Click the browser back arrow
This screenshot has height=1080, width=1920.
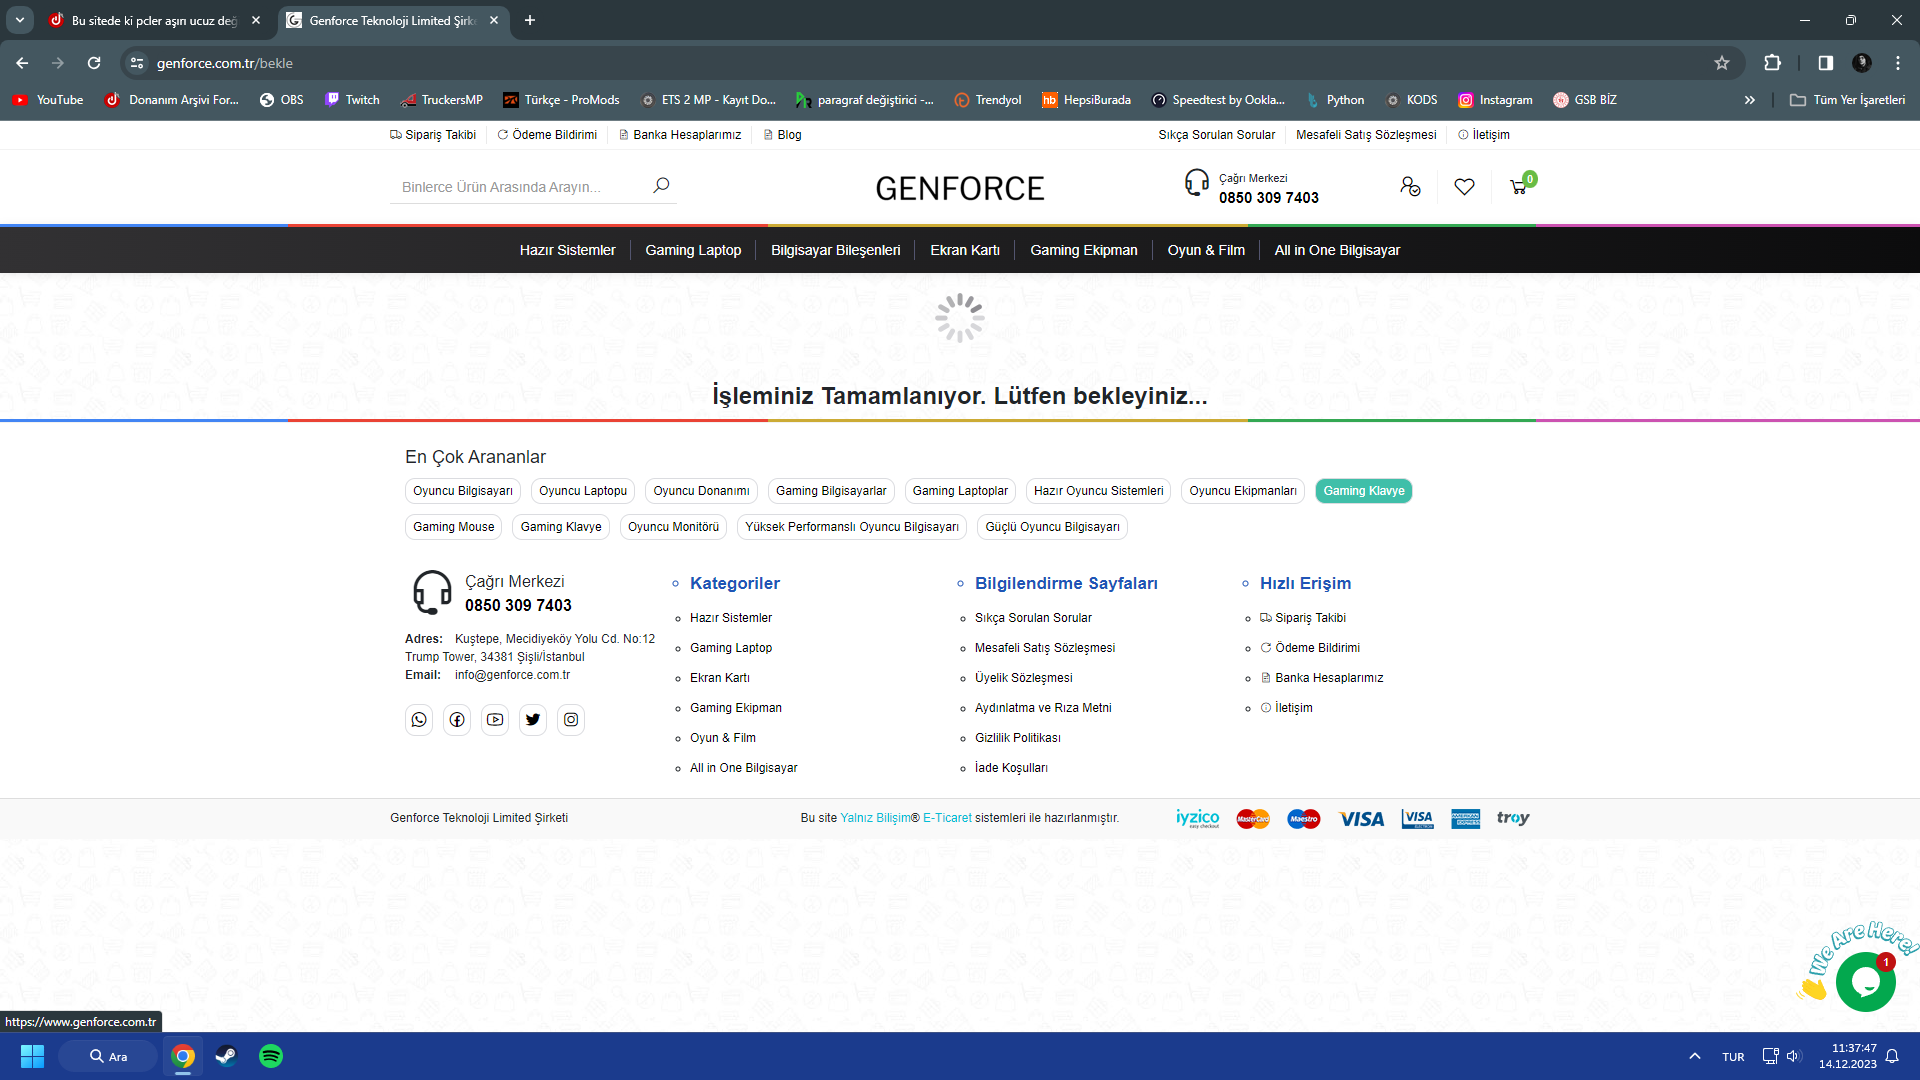[22, 63]
